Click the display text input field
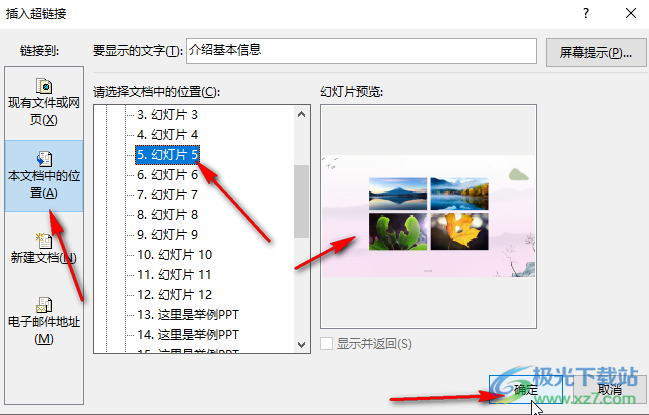 click(361, 51)
